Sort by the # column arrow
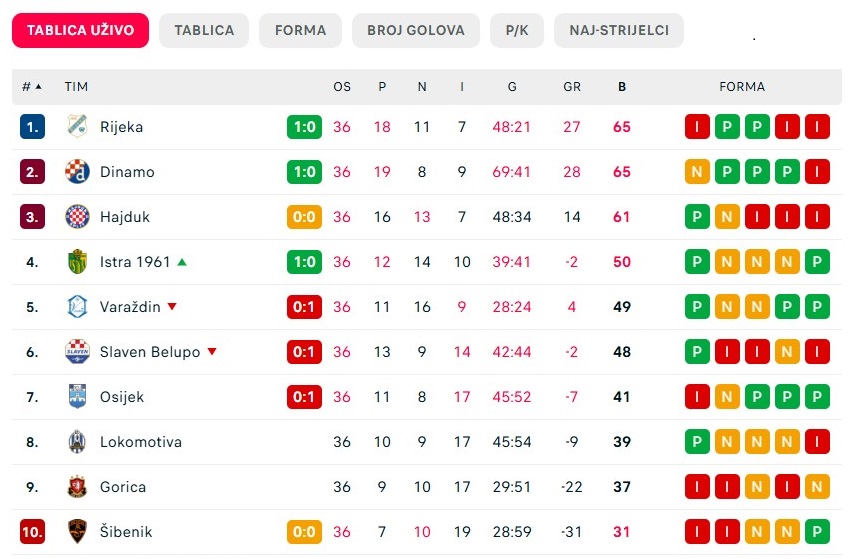 coord(38,86)
